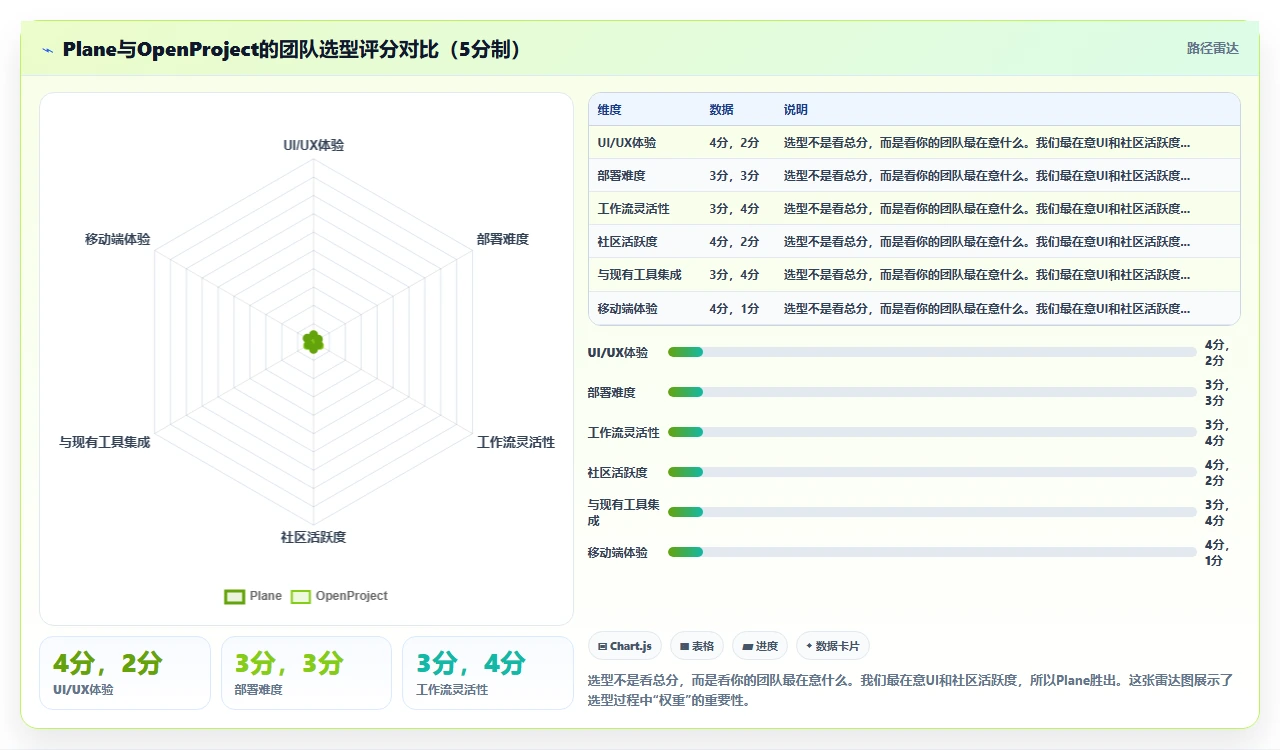Click the 数据卡片 chip
Image resolution: width=1280 pixels, height=750 pixels.
tap(833, 646)
